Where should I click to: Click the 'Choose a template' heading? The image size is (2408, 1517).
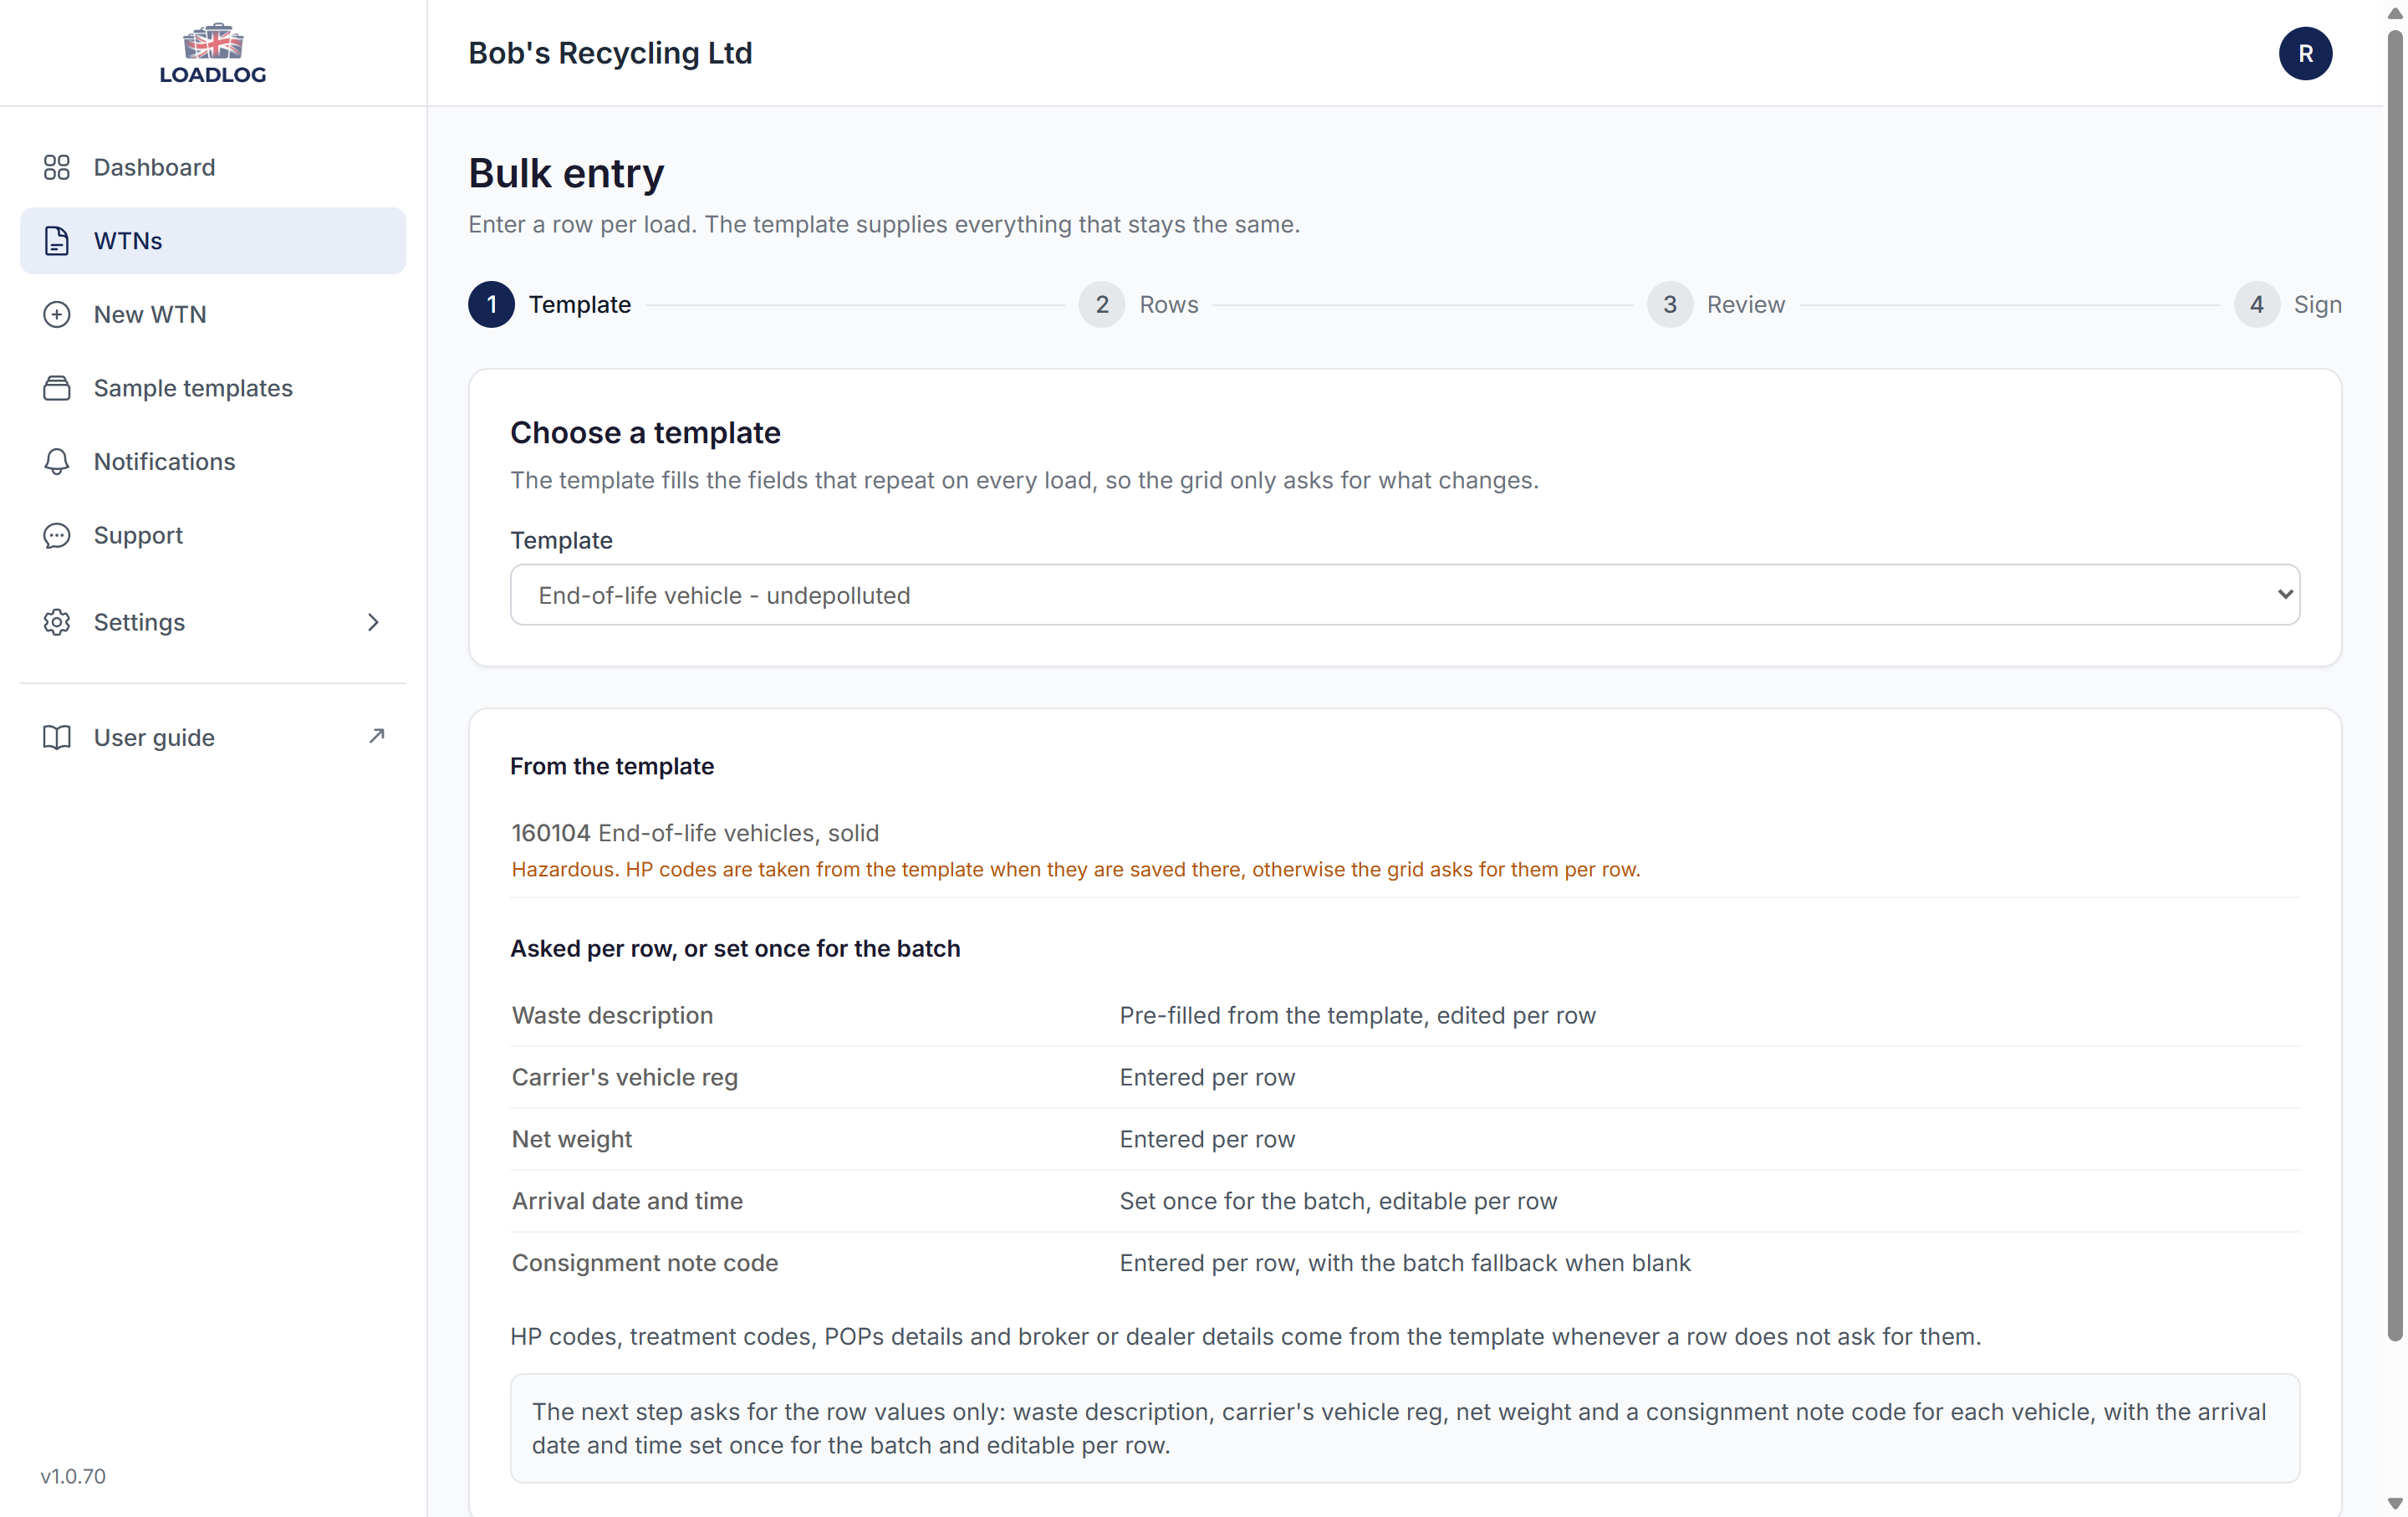645,433
